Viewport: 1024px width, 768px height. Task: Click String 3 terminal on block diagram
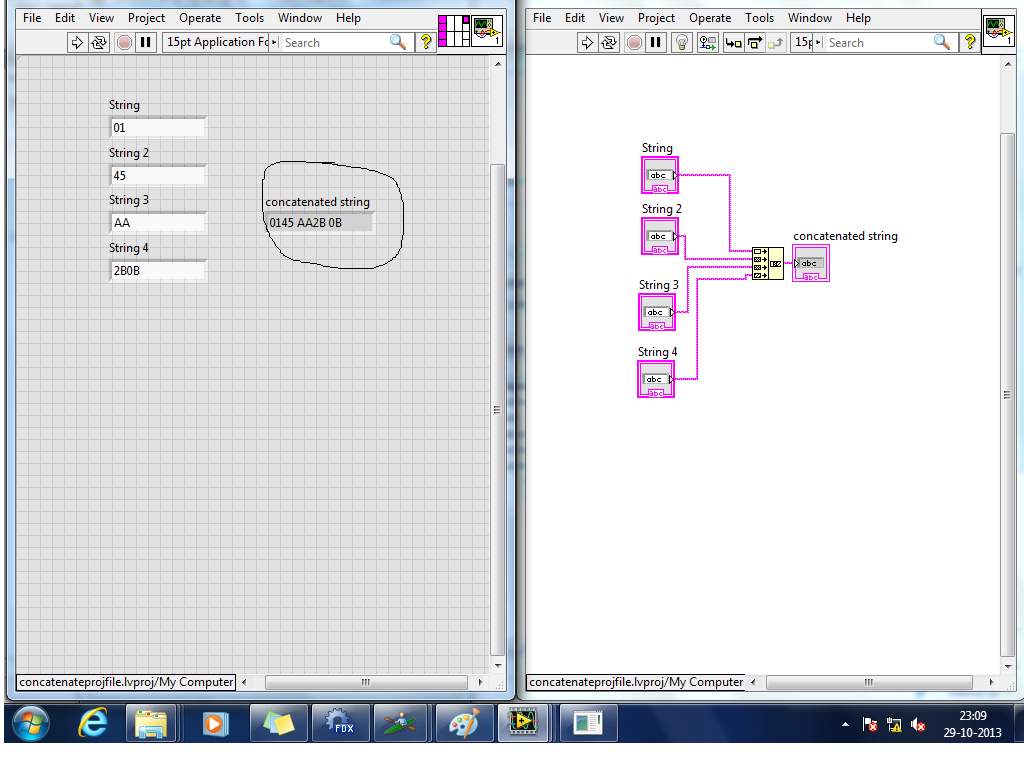pyautogui.click(x=657, y=312)
